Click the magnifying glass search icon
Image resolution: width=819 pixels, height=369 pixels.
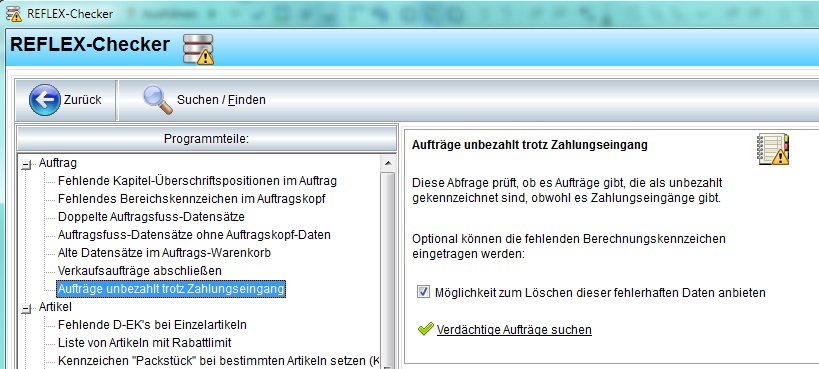[x=157, y=100]
